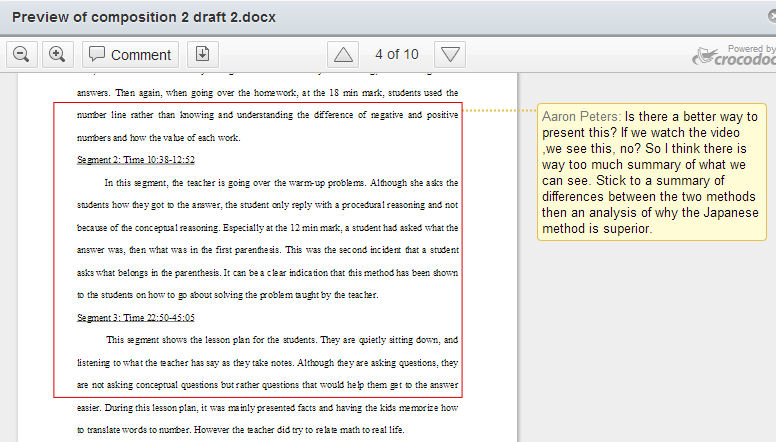This screenshot has height=442, width=776.
Task: Go to previous page with up arrow
Action: (343, 54)
